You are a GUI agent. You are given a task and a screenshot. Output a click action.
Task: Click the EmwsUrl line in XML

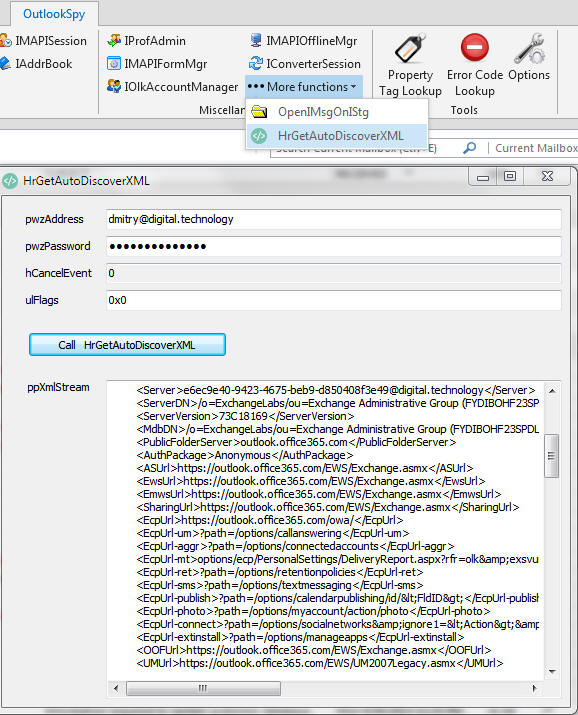[319, 494]
